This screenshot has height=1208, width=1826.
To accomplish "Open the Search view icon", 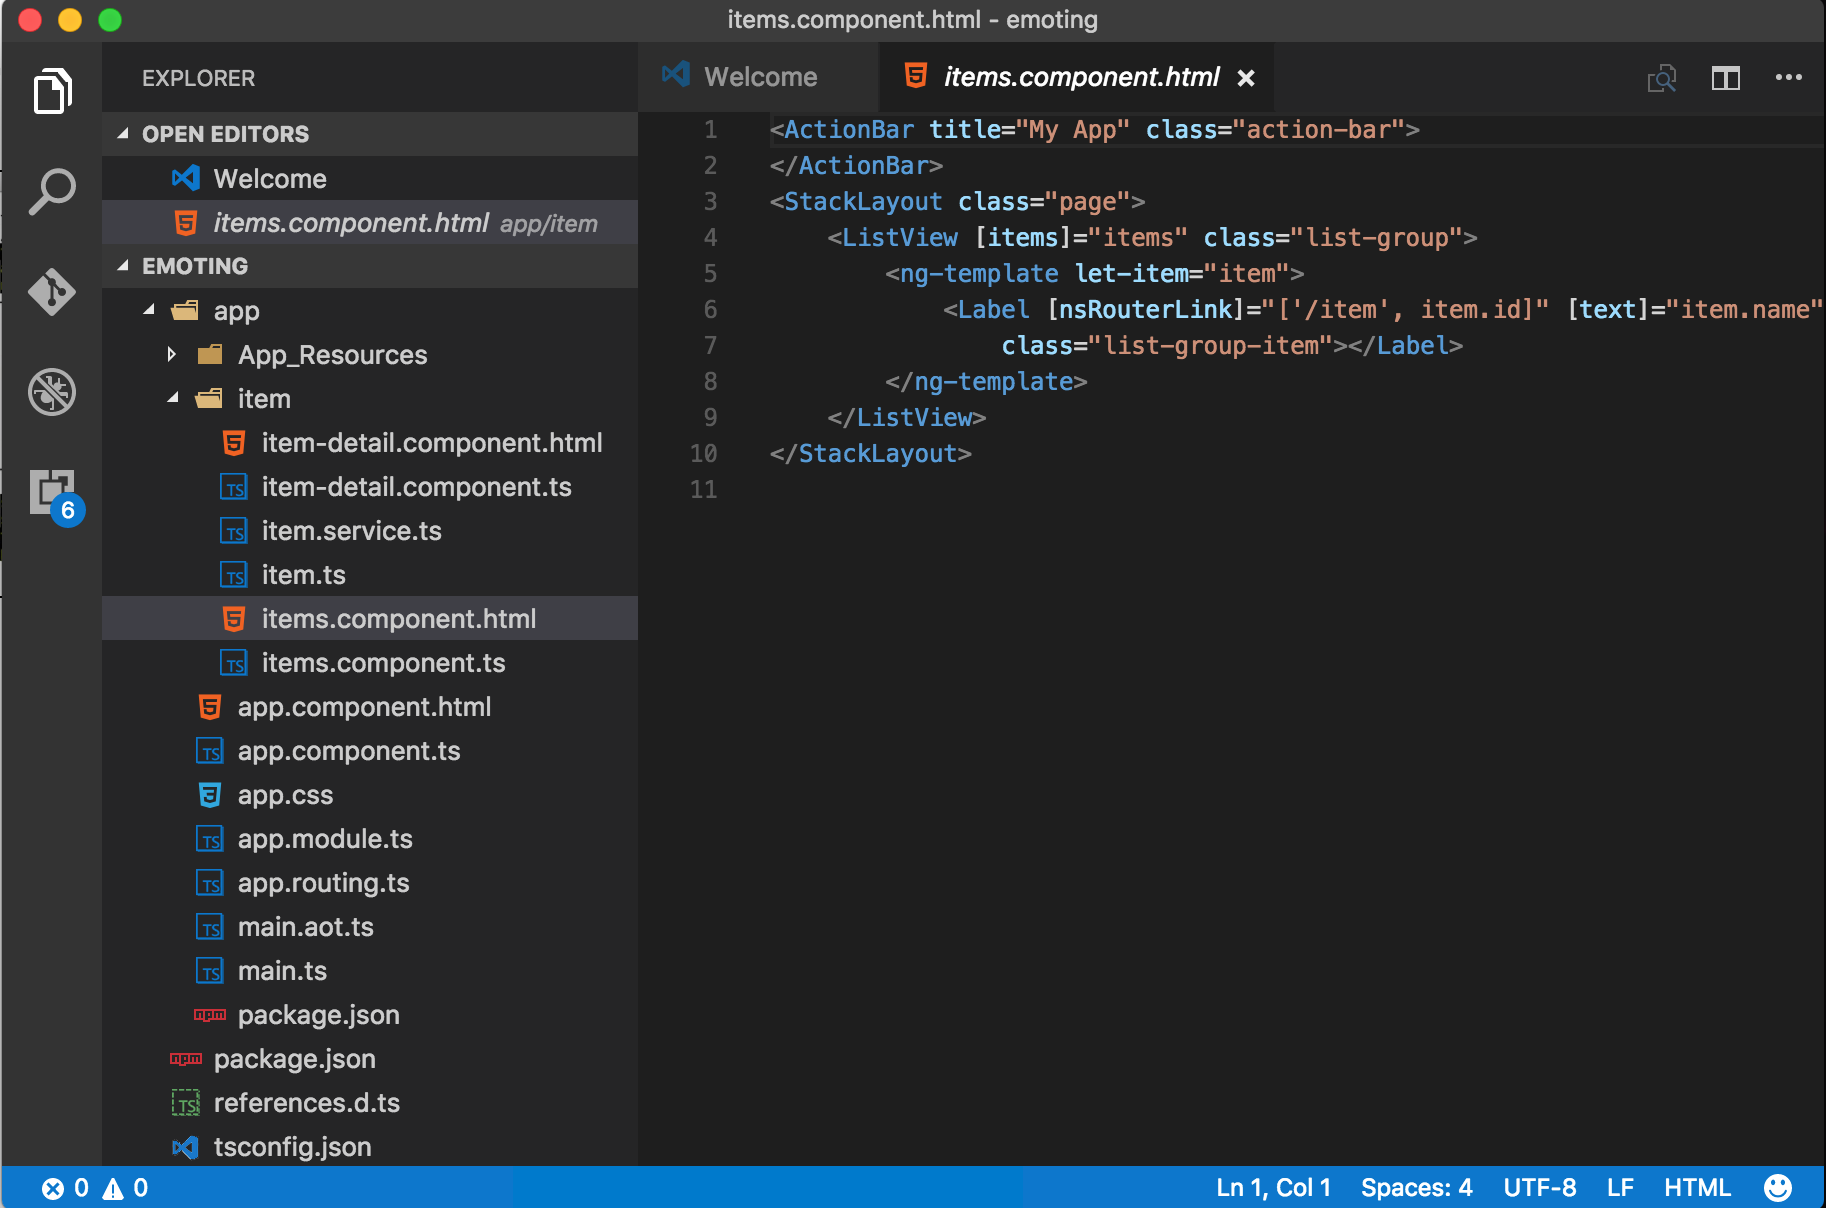I will 52,191.
